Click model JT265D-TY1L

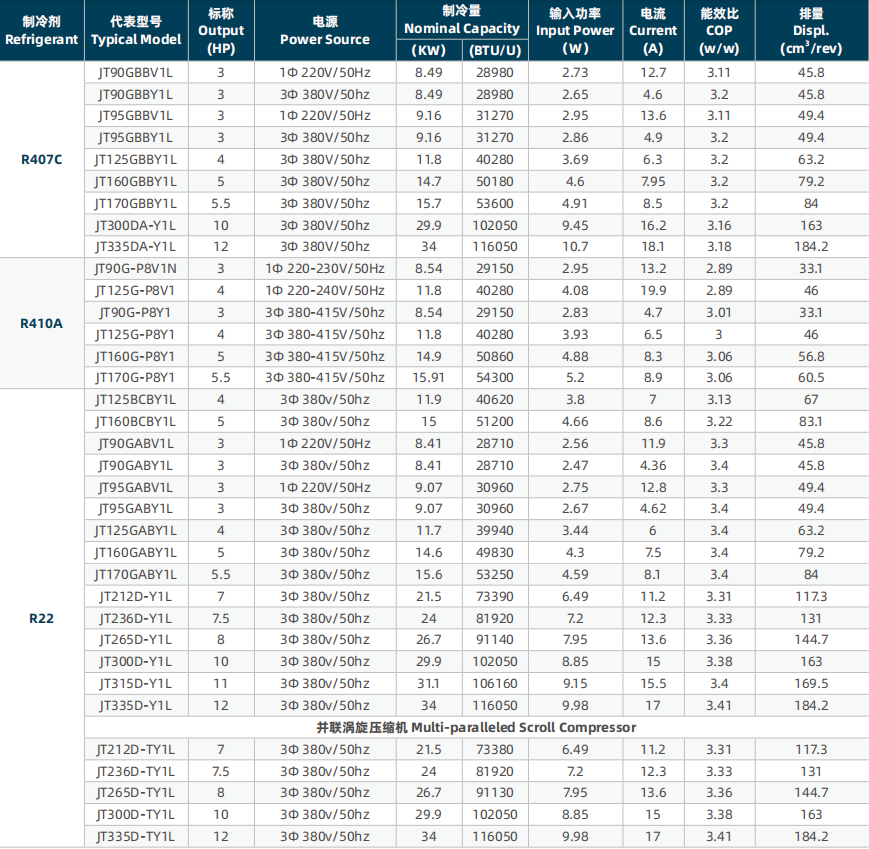[136, 793]
